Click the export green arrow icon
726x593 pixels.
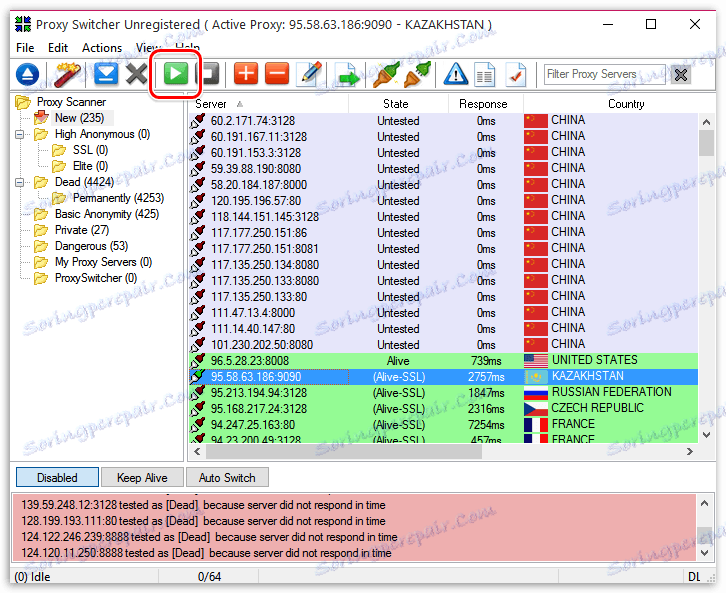[x=347, y=75]
